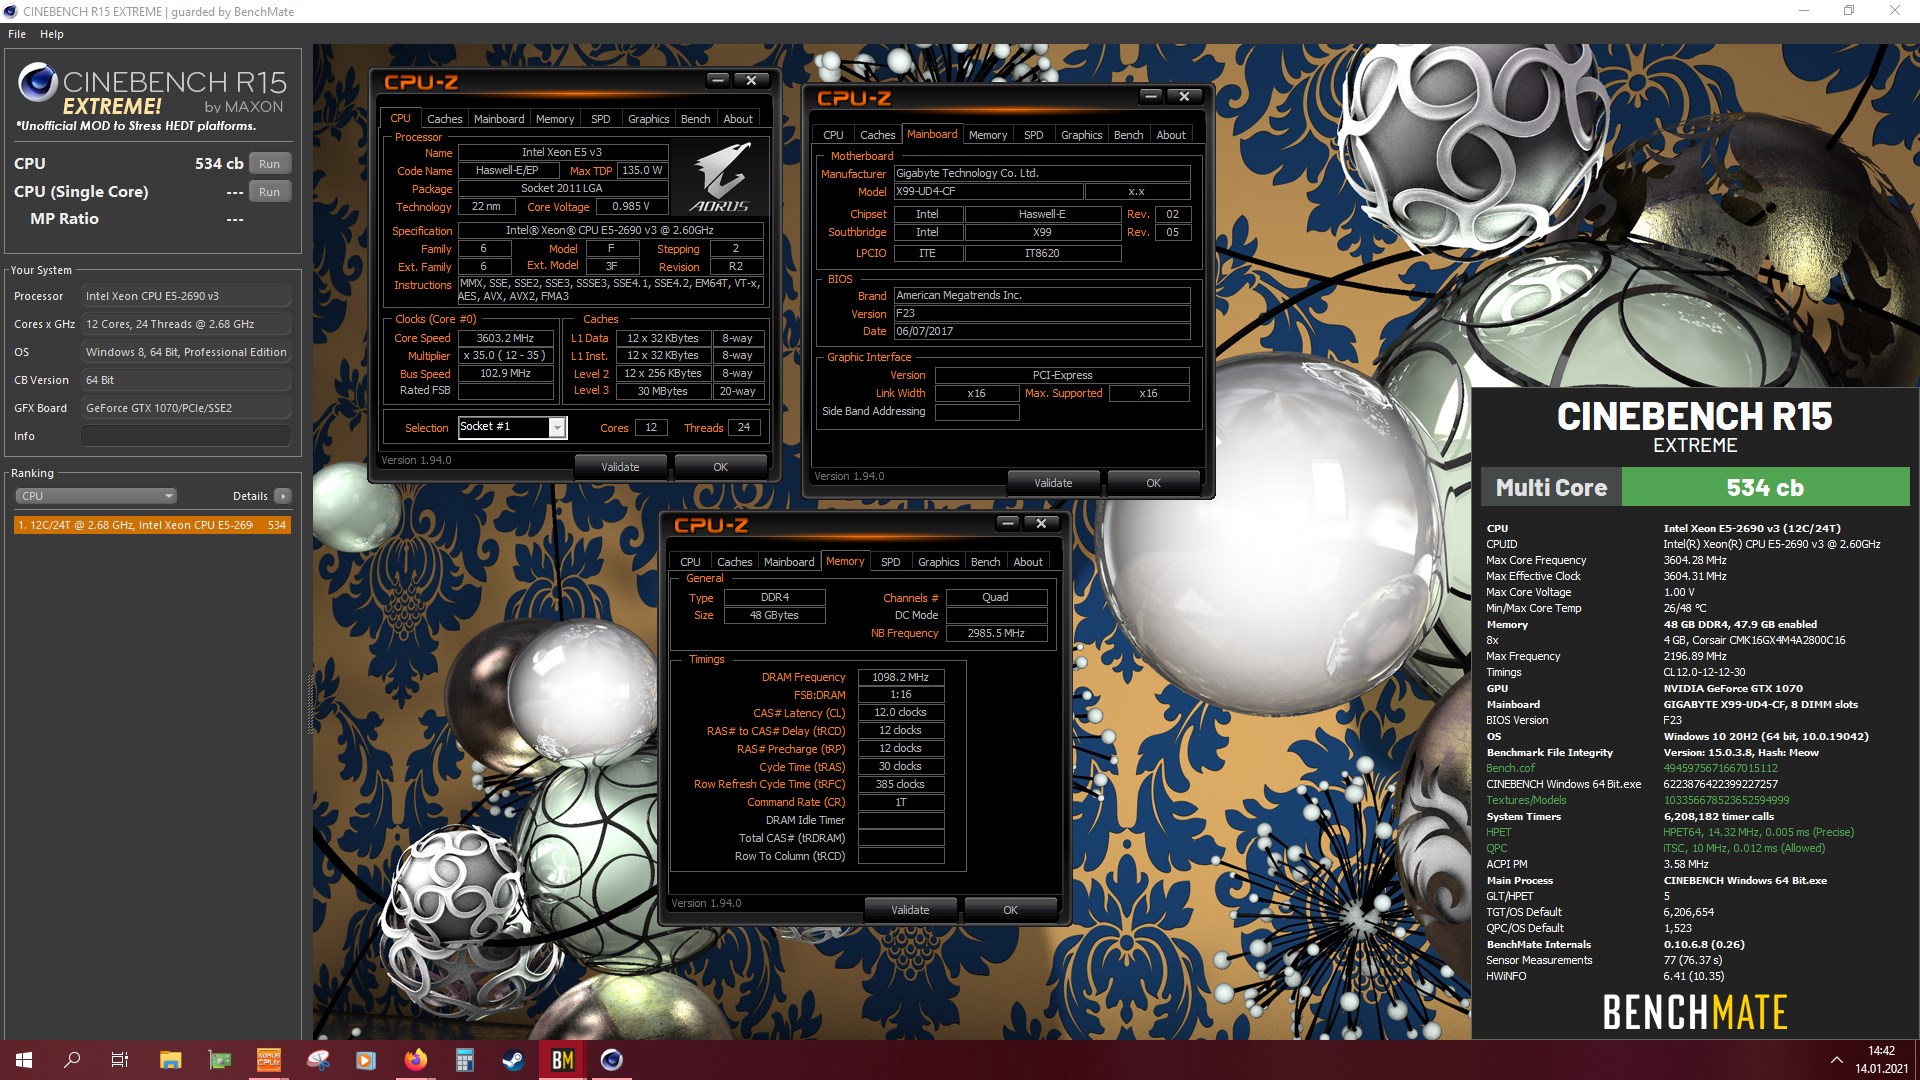Open Memory tab in top-left CPU-Z window
1920x1080 pixels.
point(555,119)
